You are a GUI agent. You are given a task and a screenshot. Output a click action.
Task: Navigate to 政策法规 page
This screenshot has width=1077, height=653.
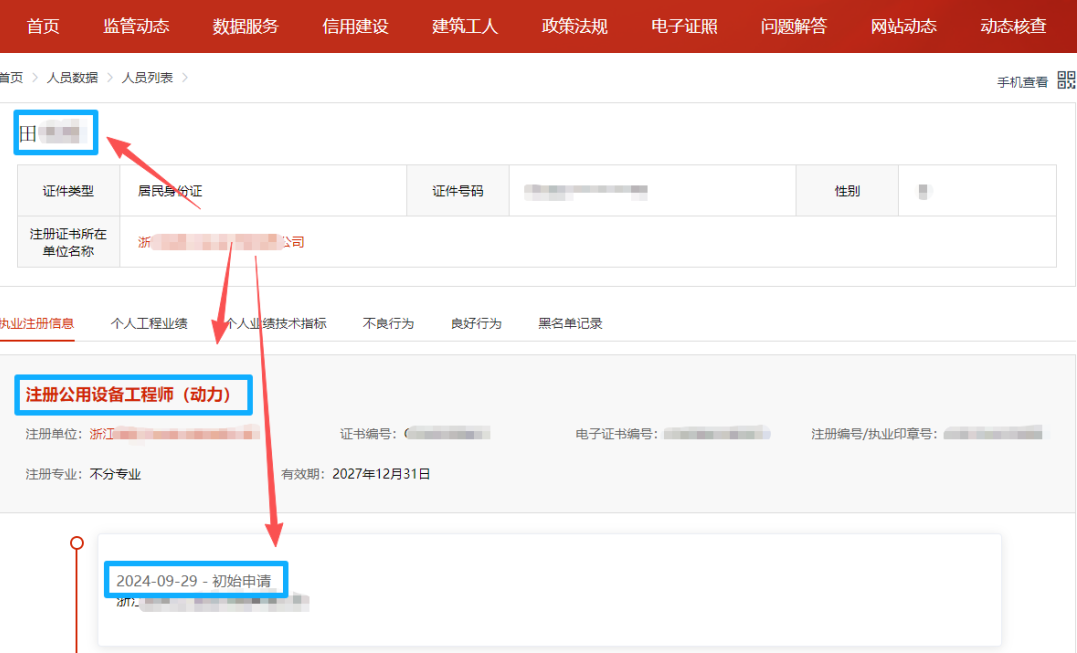point(574,26)
